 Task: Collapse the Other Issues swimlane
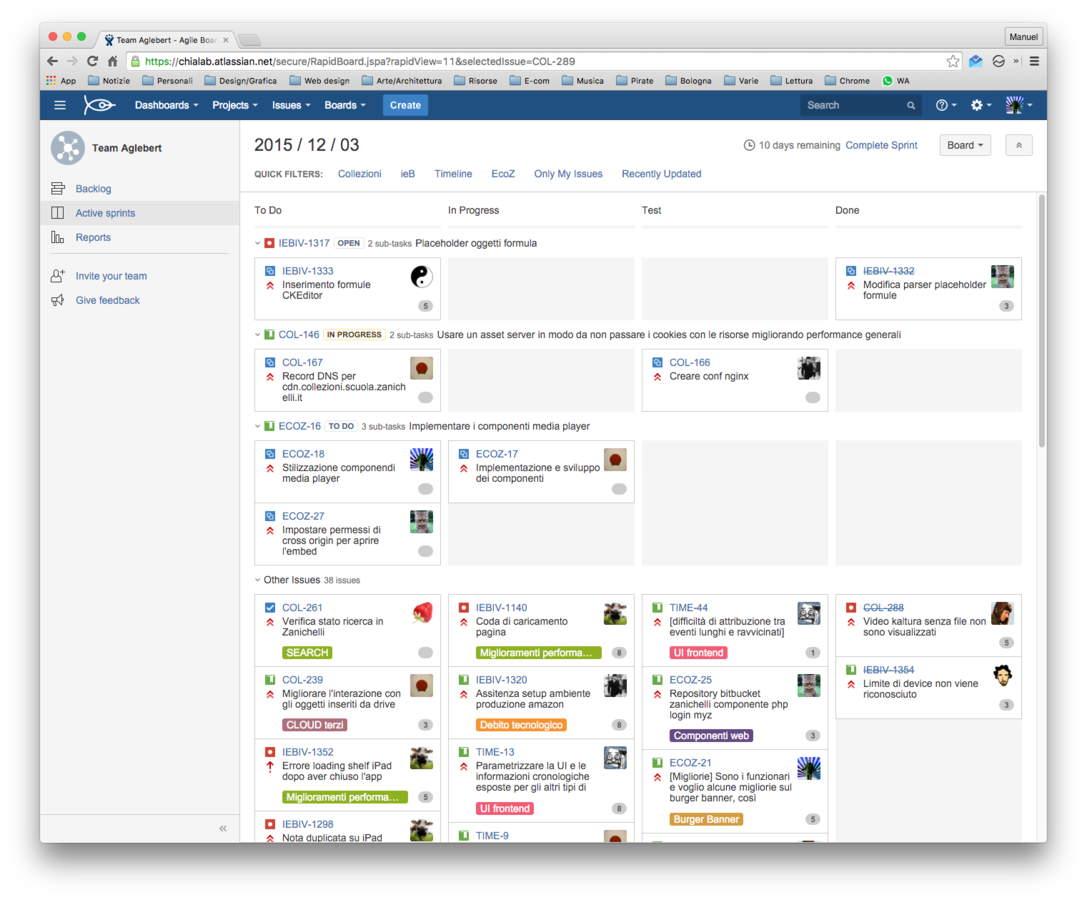point(258,580)
